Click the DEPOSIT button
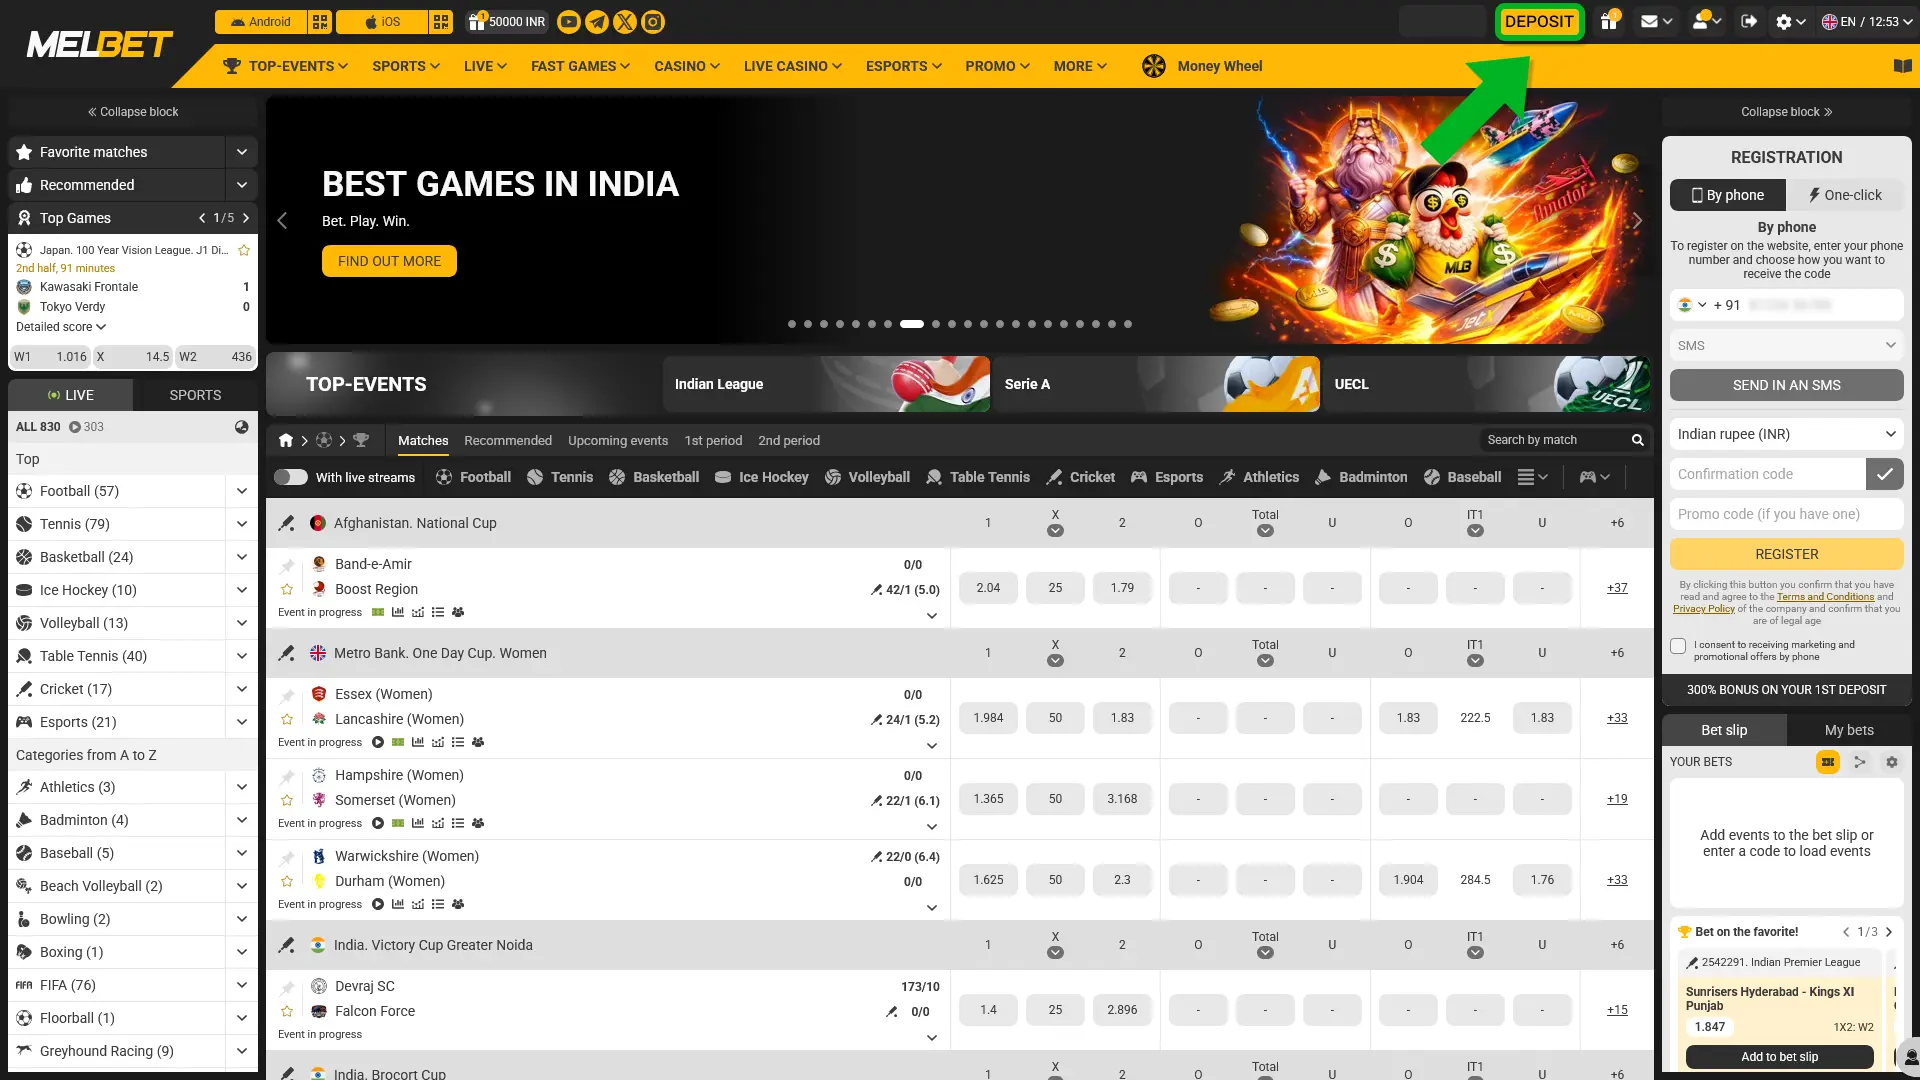Viewport: 1920px width, 1080px height. (1539, 22)
